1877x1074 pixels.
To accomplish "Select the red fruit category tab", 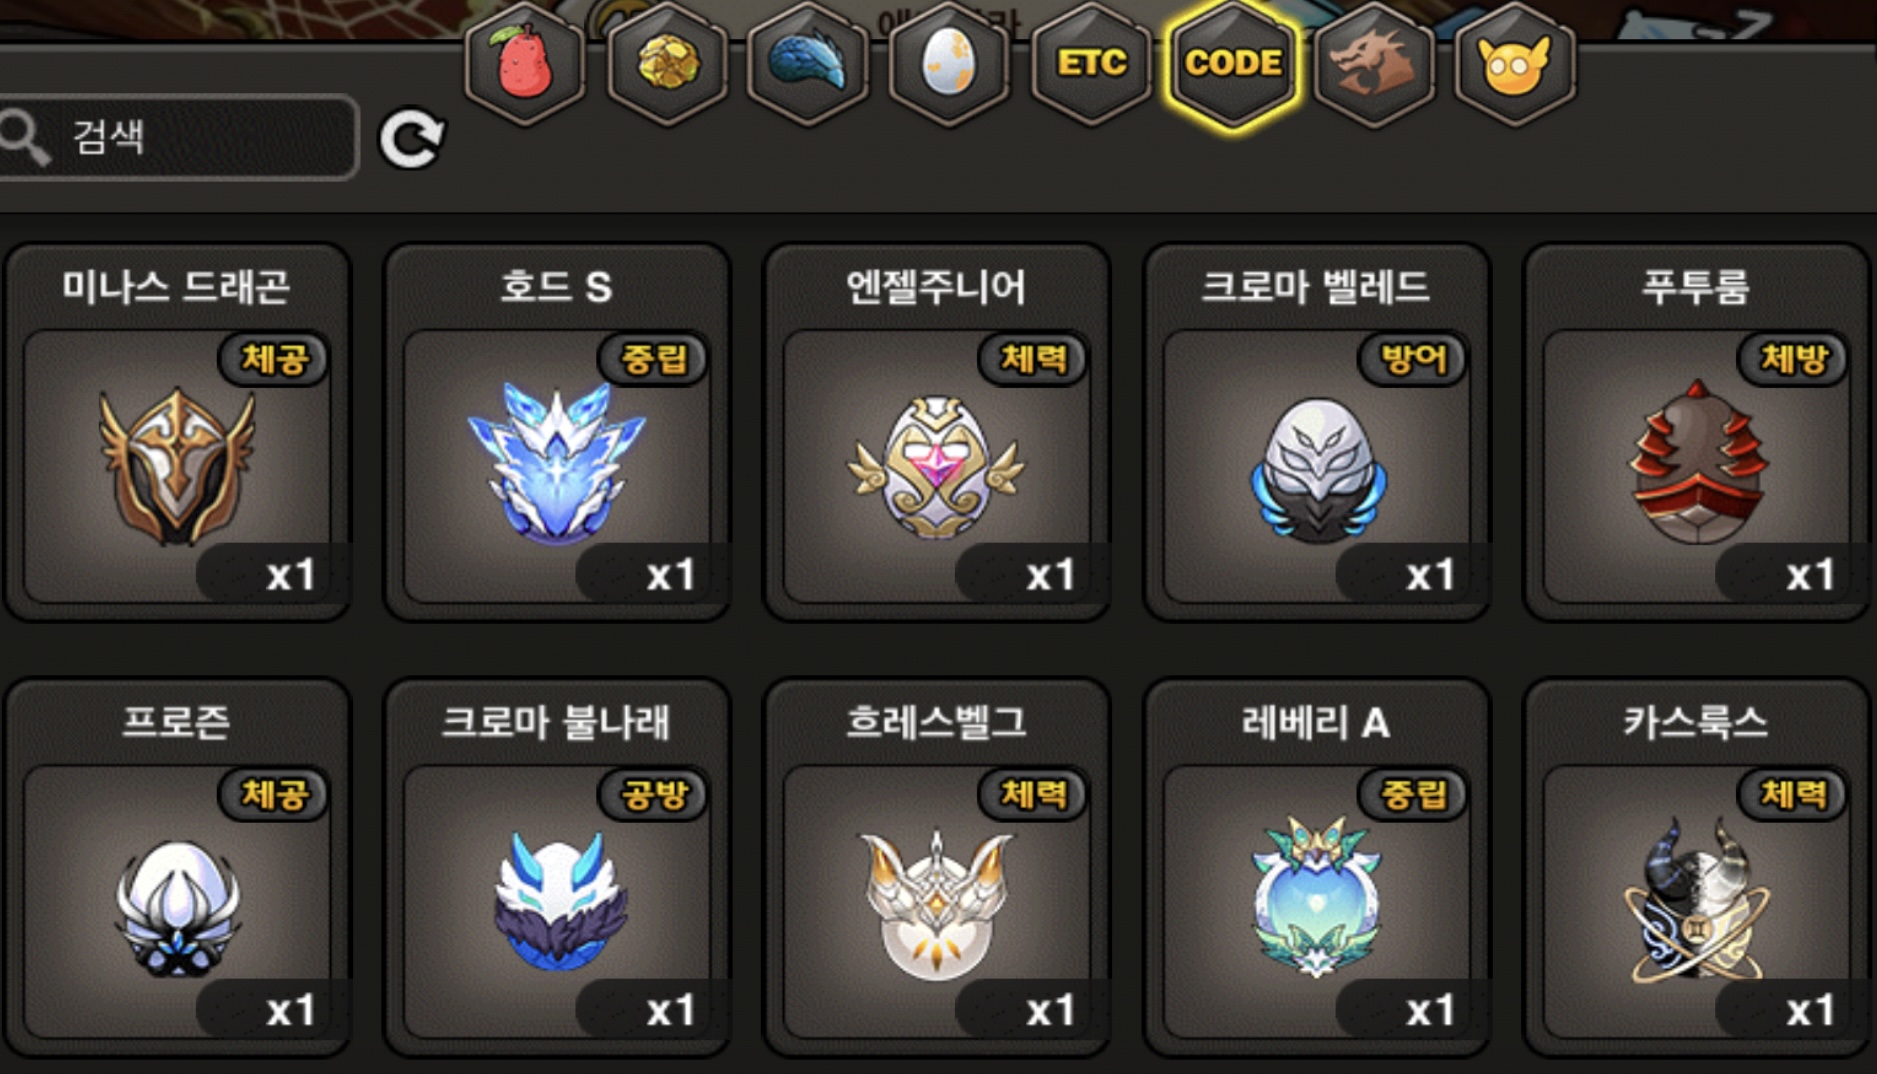I will (525, 64).
